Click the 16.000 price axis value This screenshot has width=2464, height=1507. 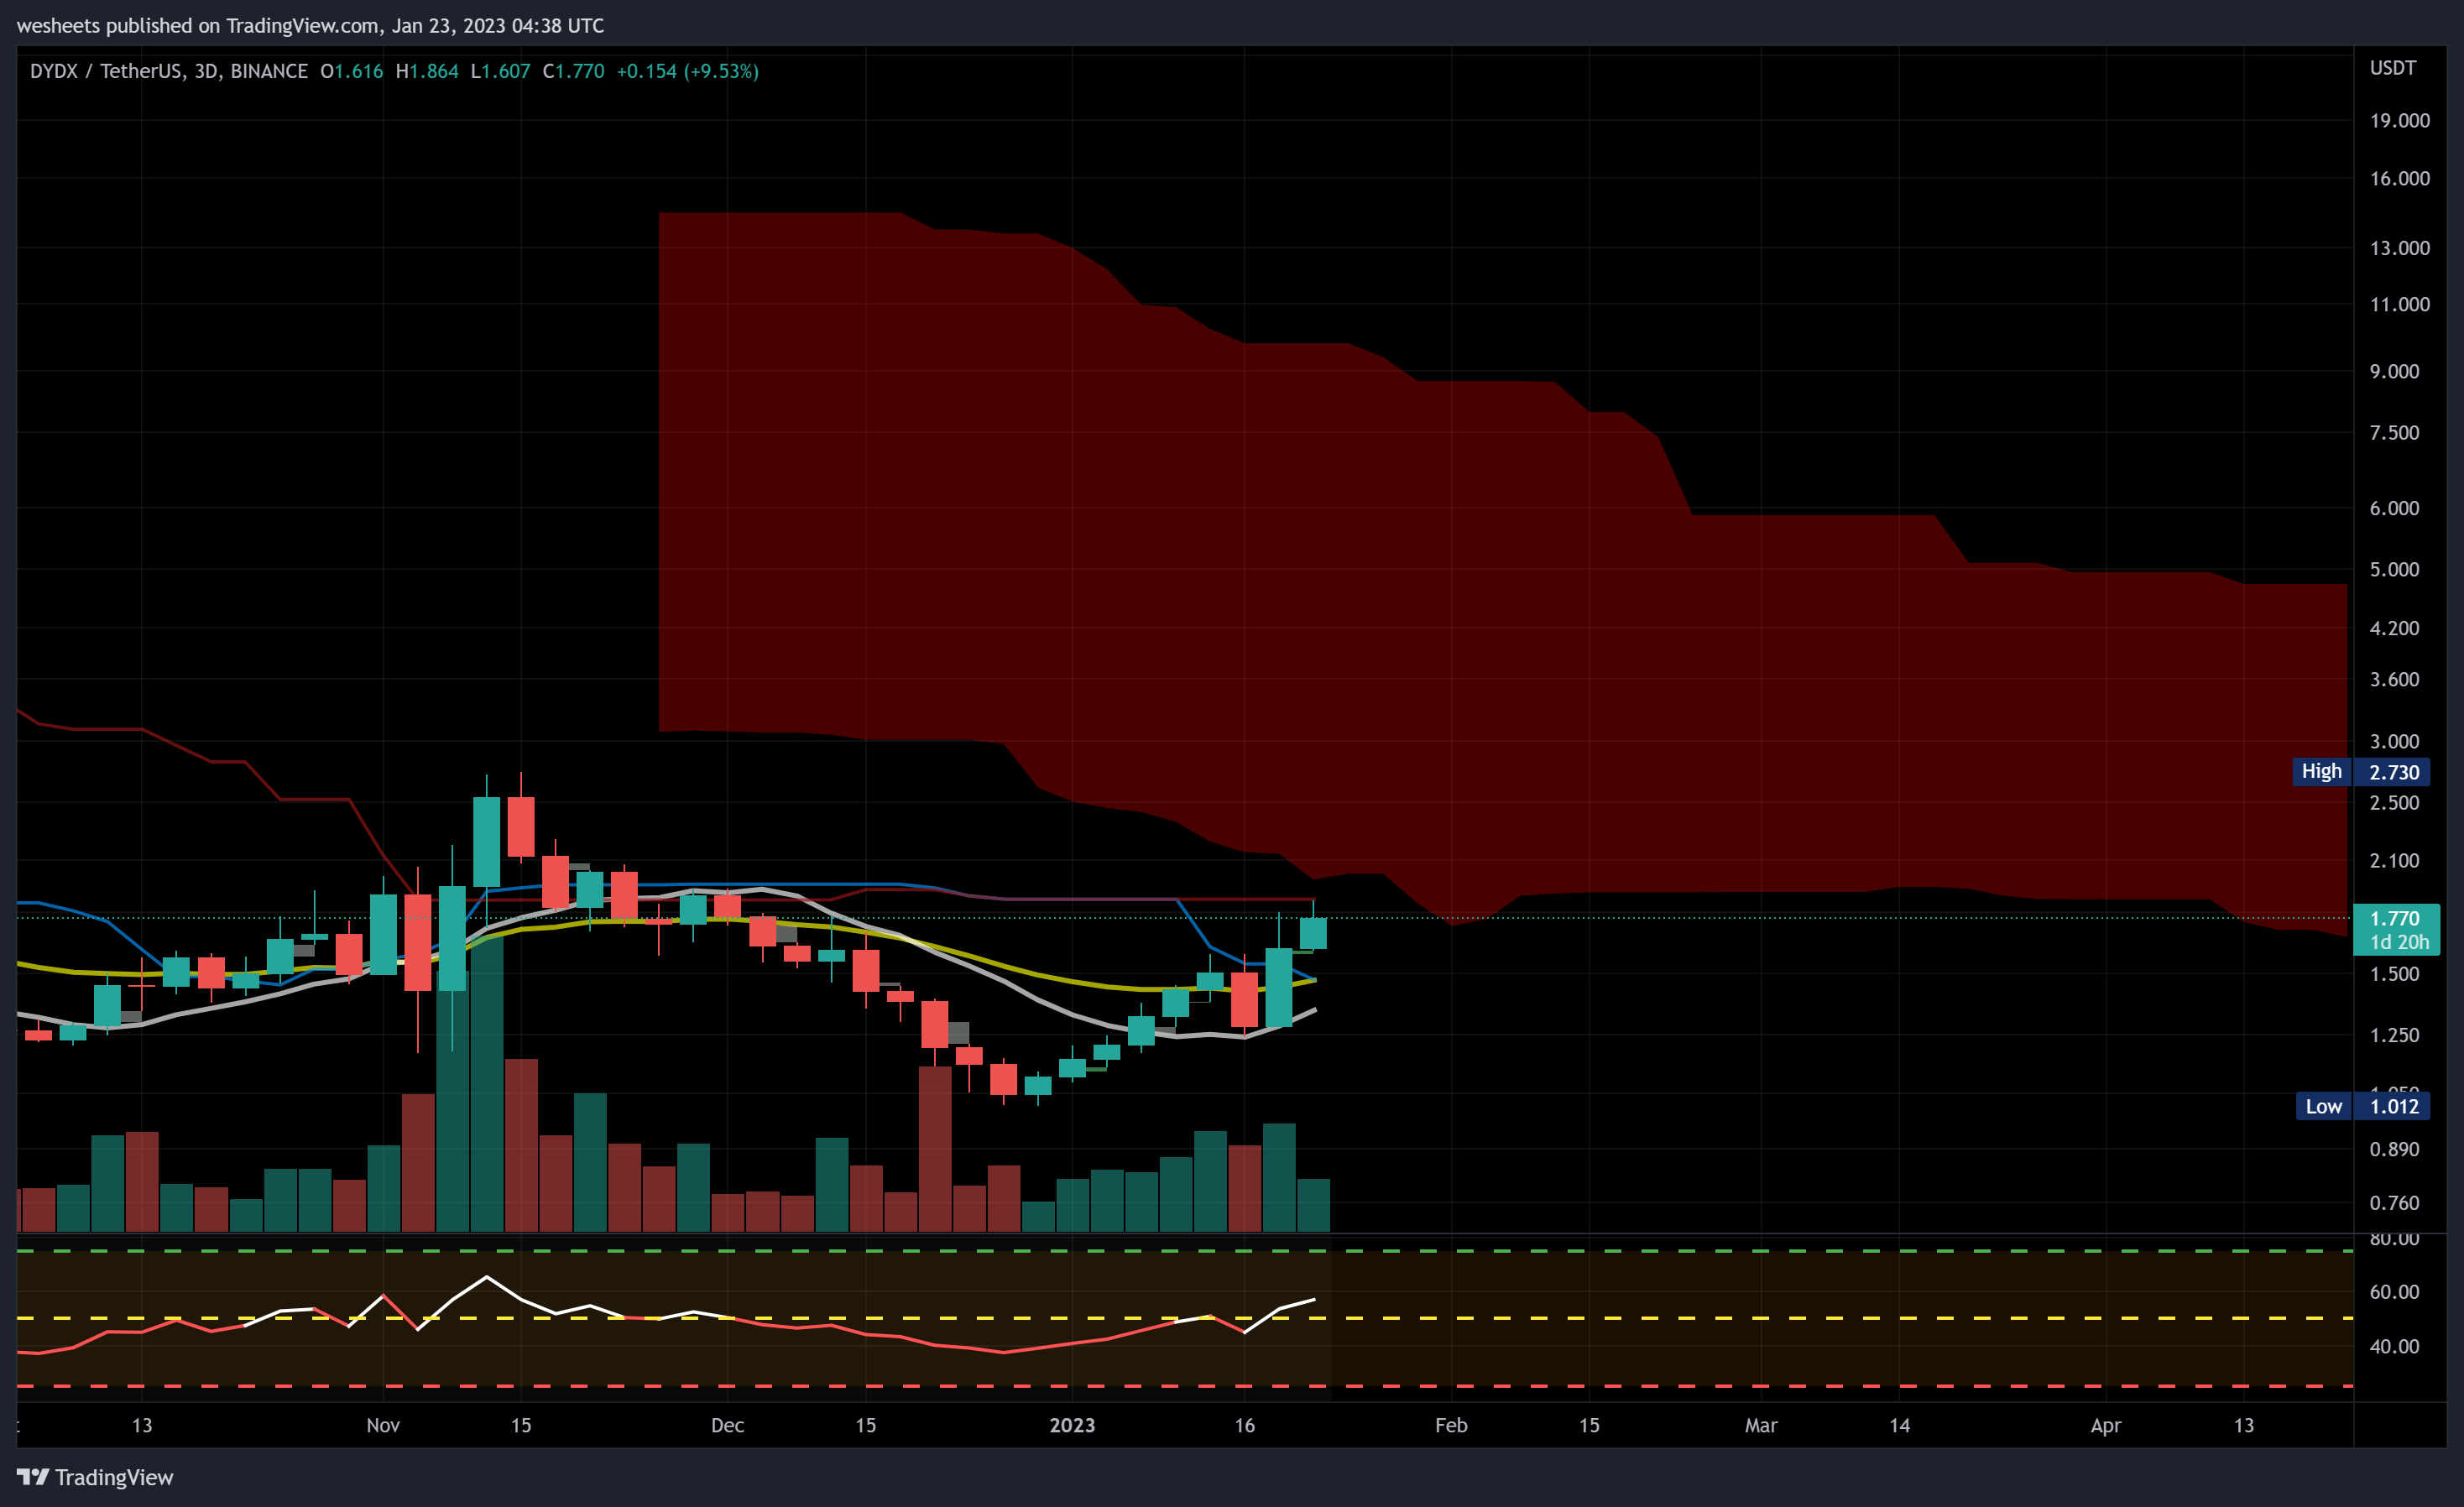2399,178
